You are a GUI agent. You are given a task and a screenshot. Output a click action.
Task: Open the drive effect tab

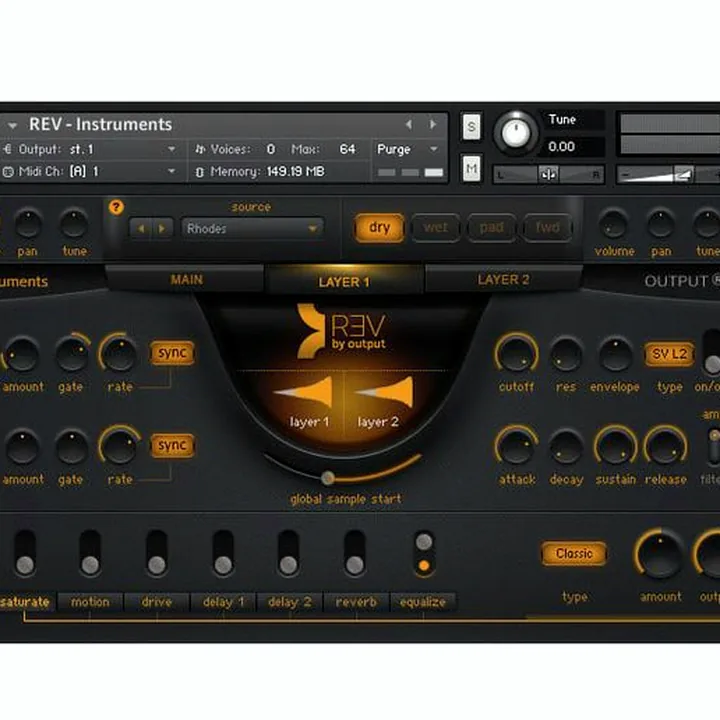coord(157,602)
